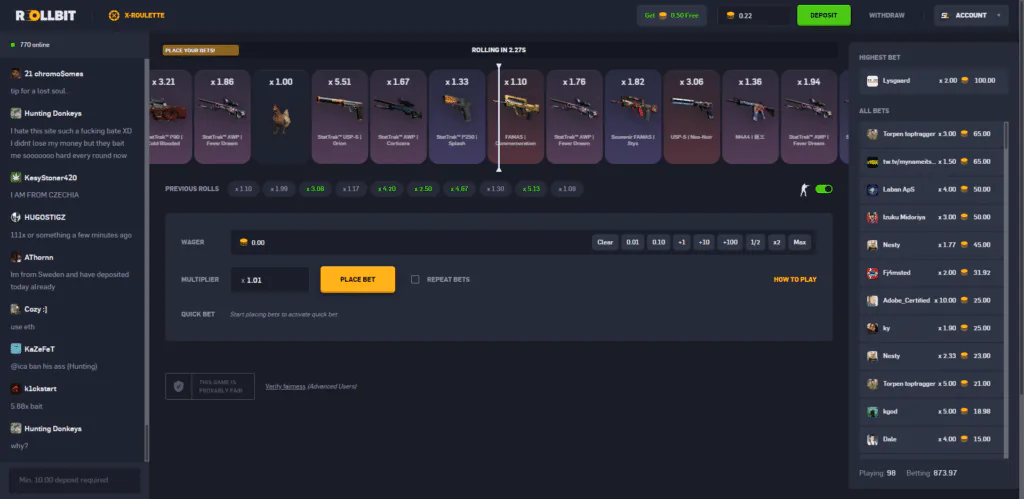Open the How To Play guide
1024x499 pixels.
[x=795, y=280]
